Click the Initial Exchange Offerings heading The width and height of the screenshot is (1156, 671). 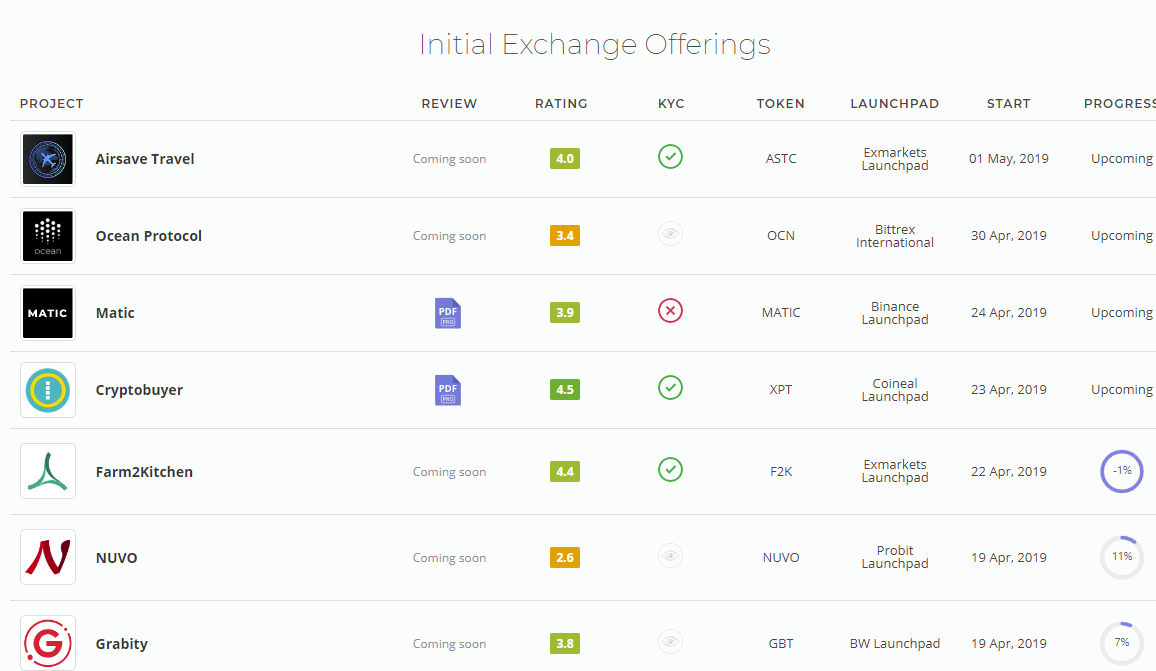tap(595, 44)
